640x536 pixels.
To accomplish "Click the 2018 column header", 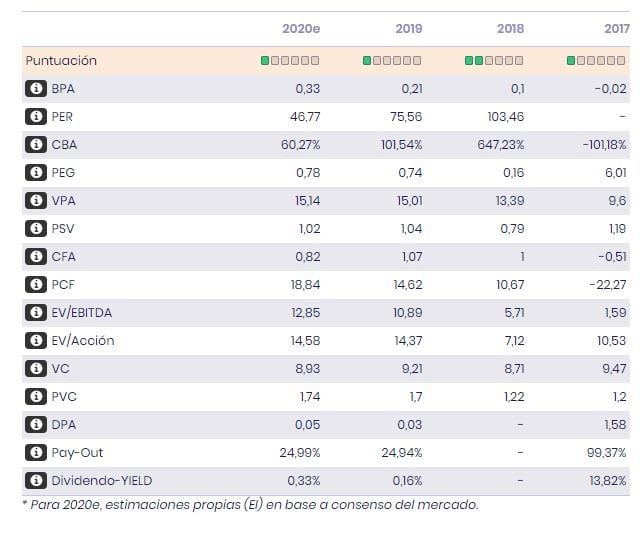I will point(510,29).
